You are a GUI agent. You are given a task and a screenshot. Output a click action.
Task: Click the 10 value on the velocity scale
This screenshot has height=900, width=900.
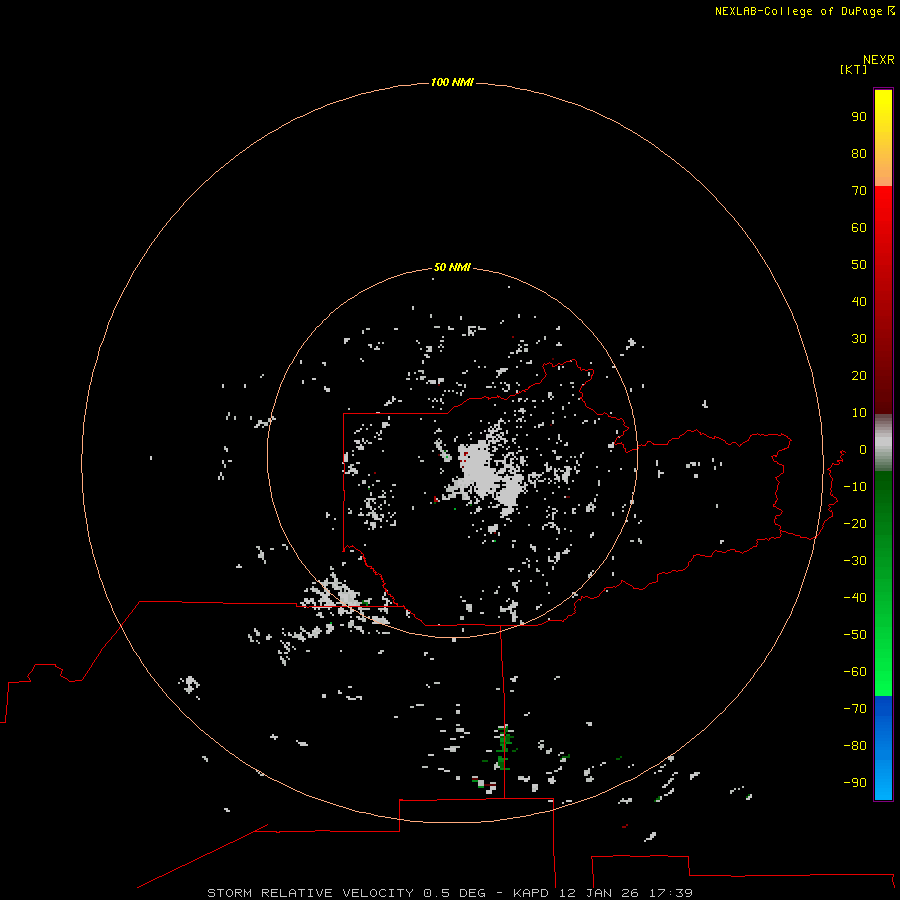[x=859, y=413]
